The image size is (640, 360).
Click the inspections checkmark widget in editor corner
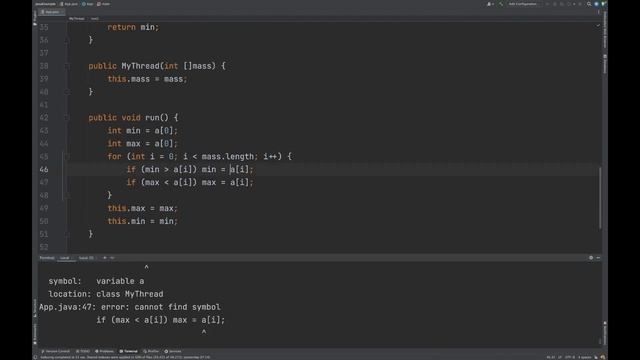click(598, 26)
